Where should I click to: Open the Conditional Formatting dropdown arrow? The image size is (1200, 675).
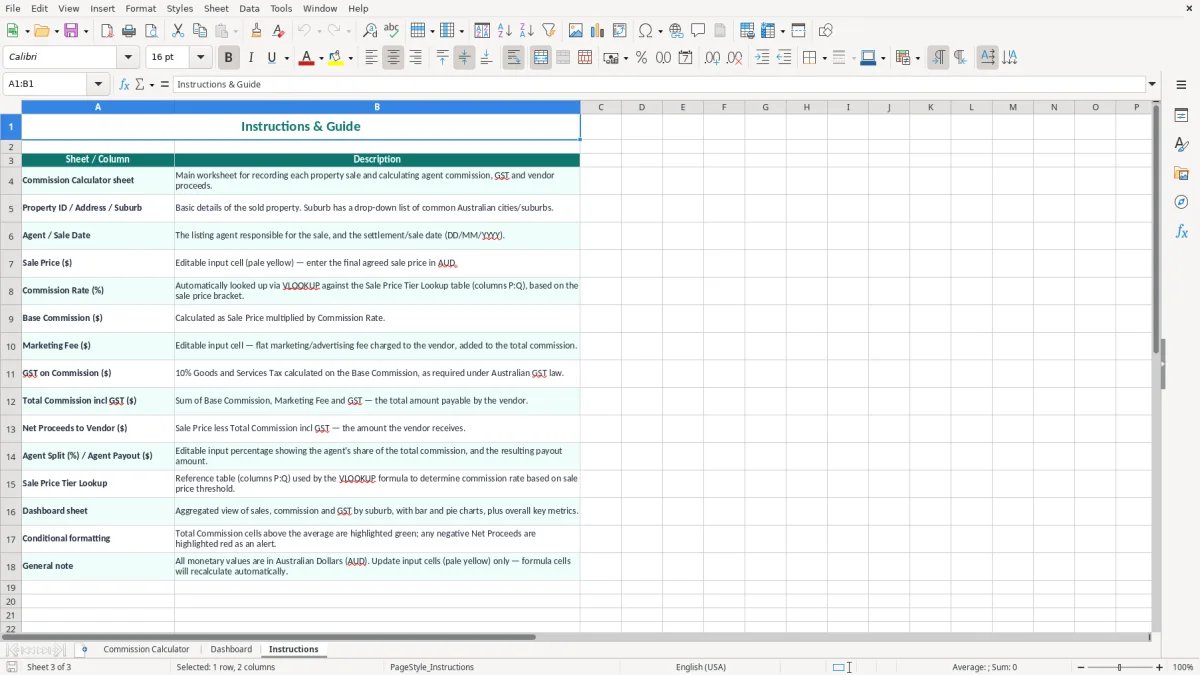tap(917, 58)
